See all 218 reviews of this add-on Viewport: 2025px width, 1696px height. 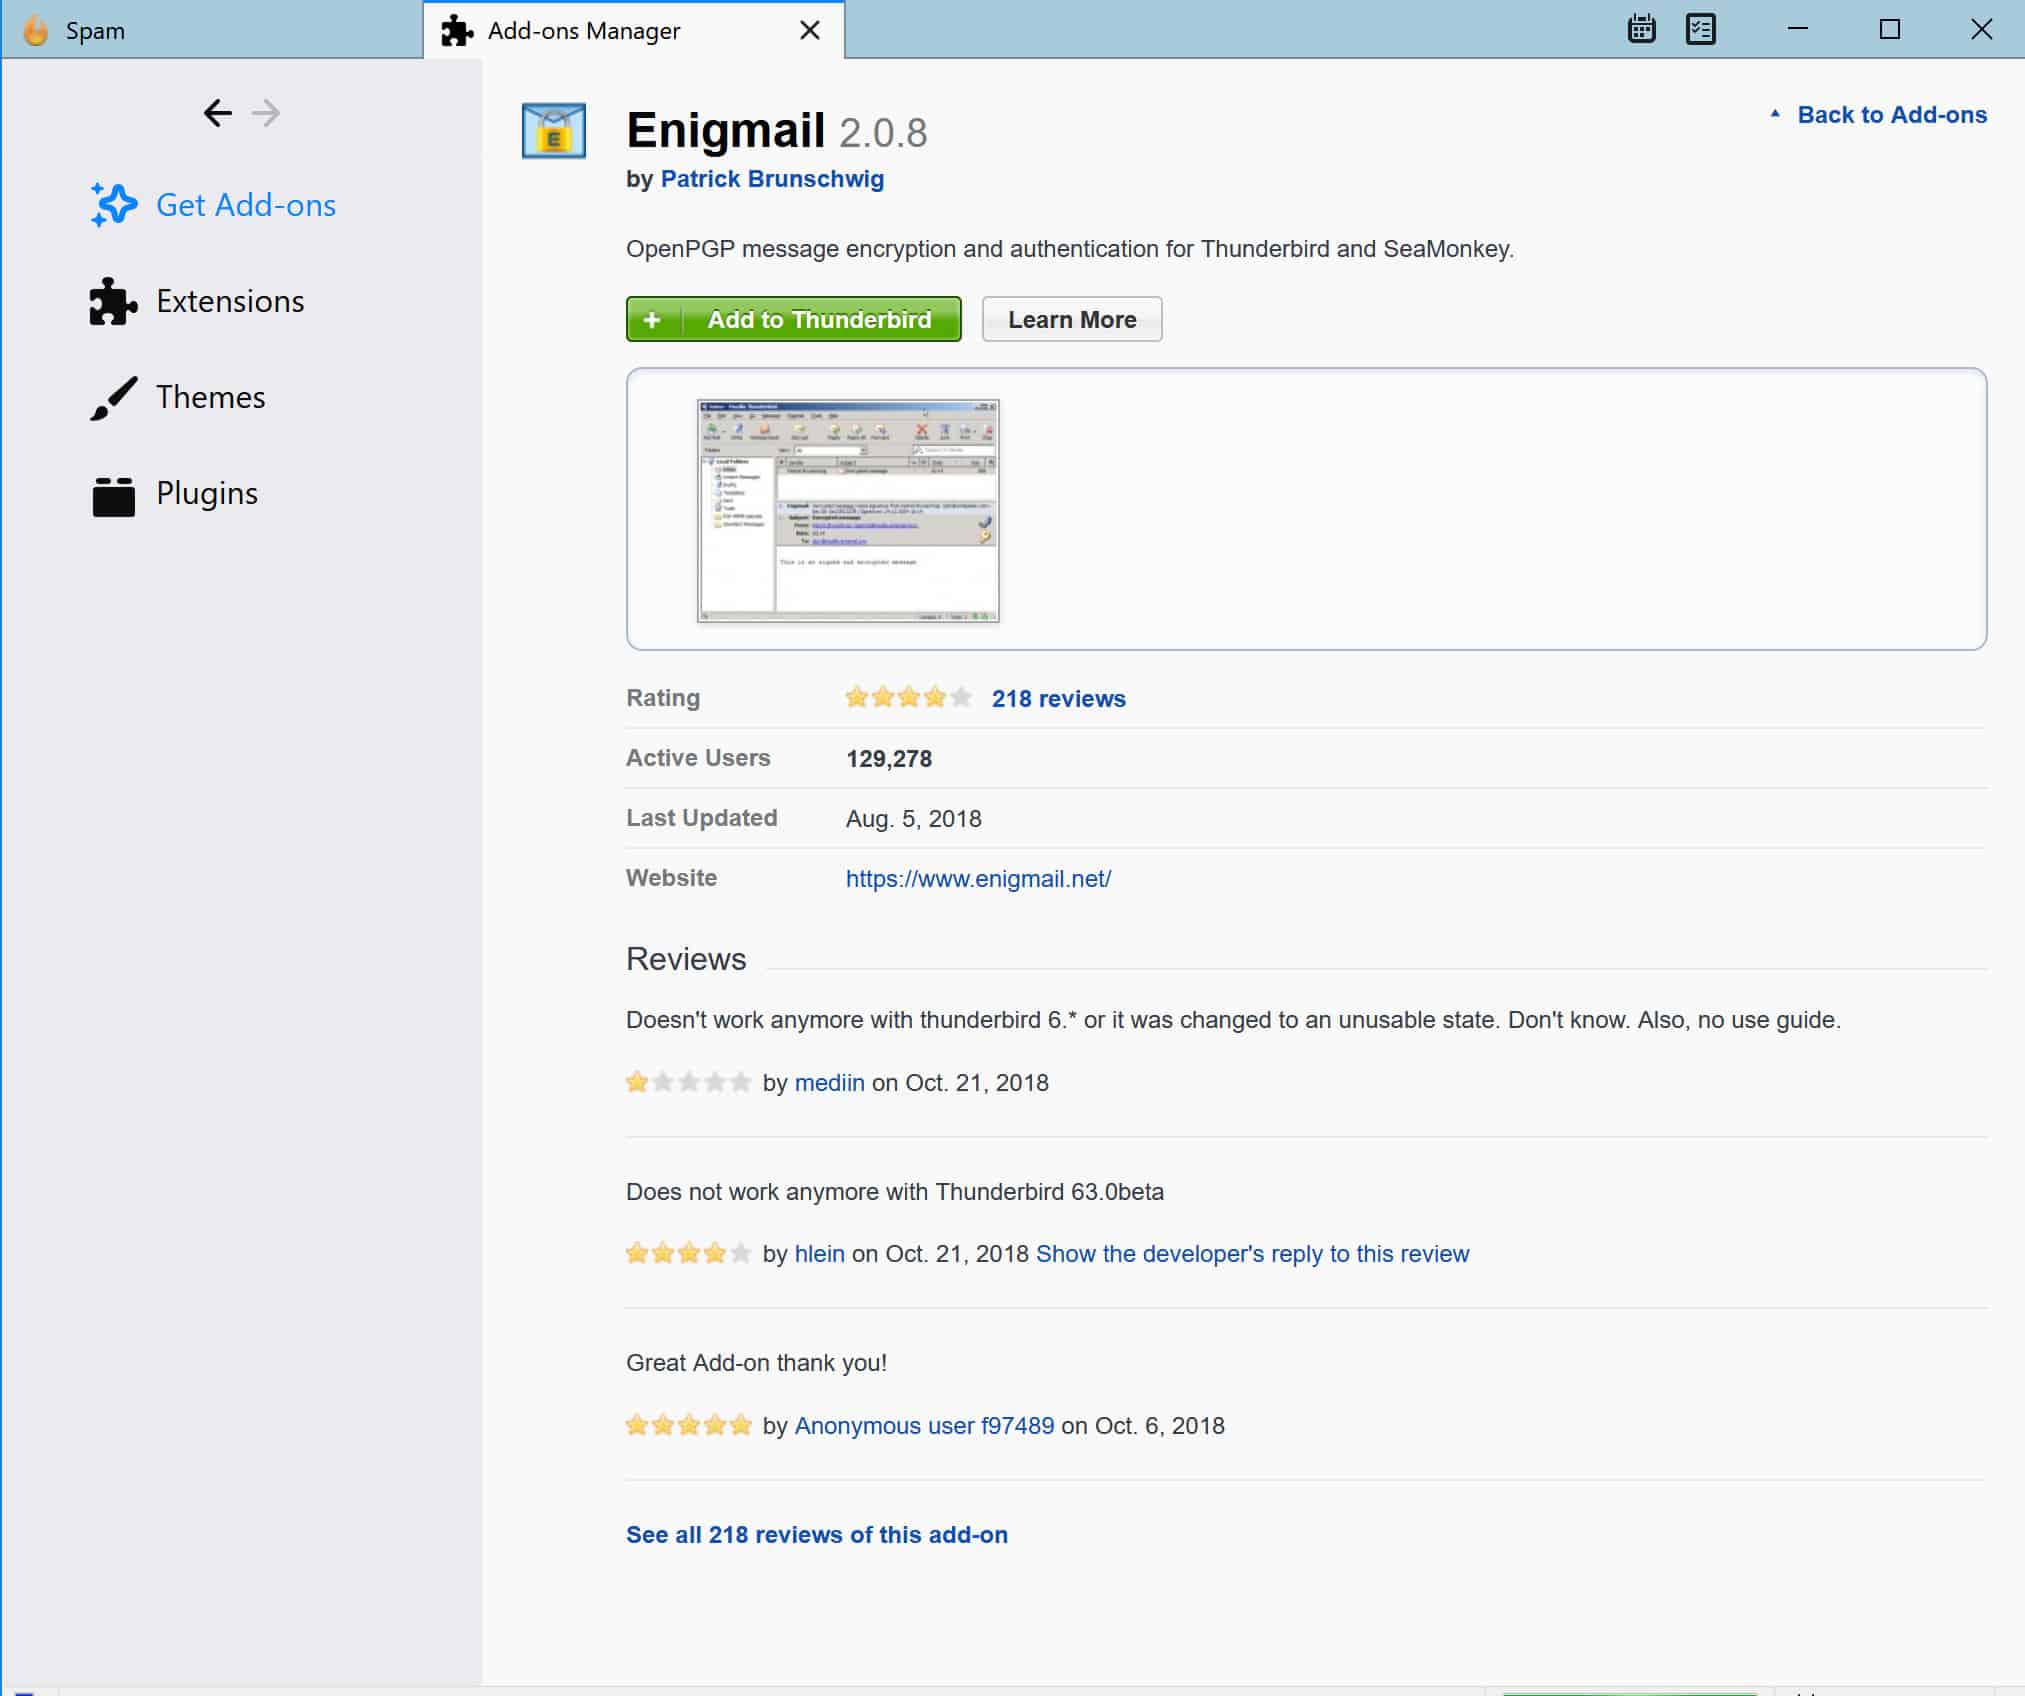pos(817,1535)
